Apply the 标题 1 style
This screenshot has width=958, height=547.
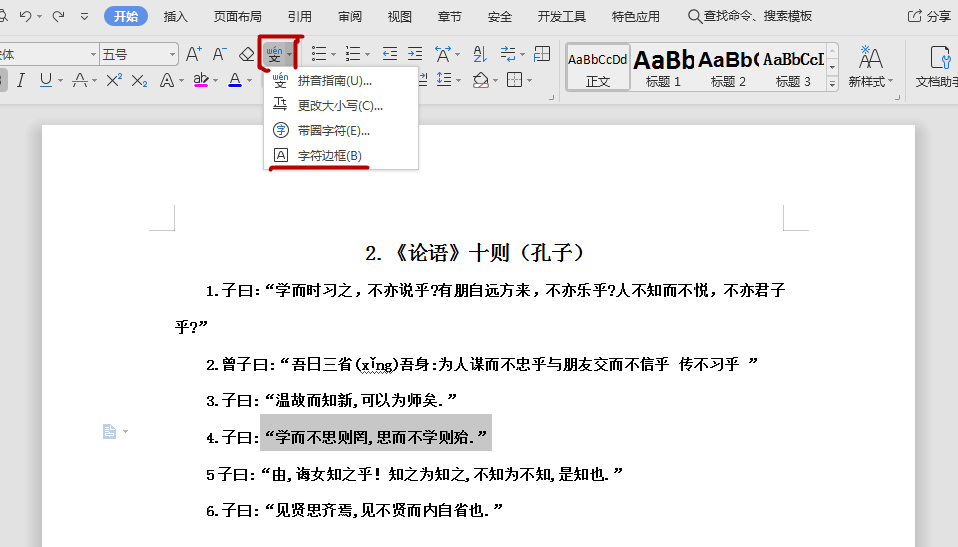(663, 67)
